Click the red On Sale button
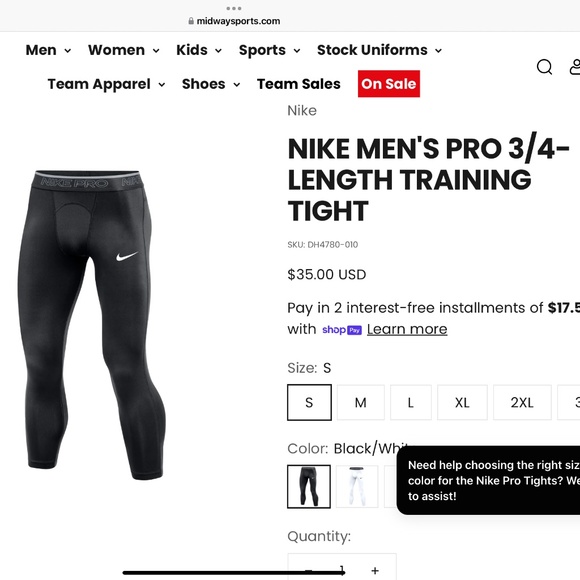Screen dimensions: 580x580 (x=389, y=84)
